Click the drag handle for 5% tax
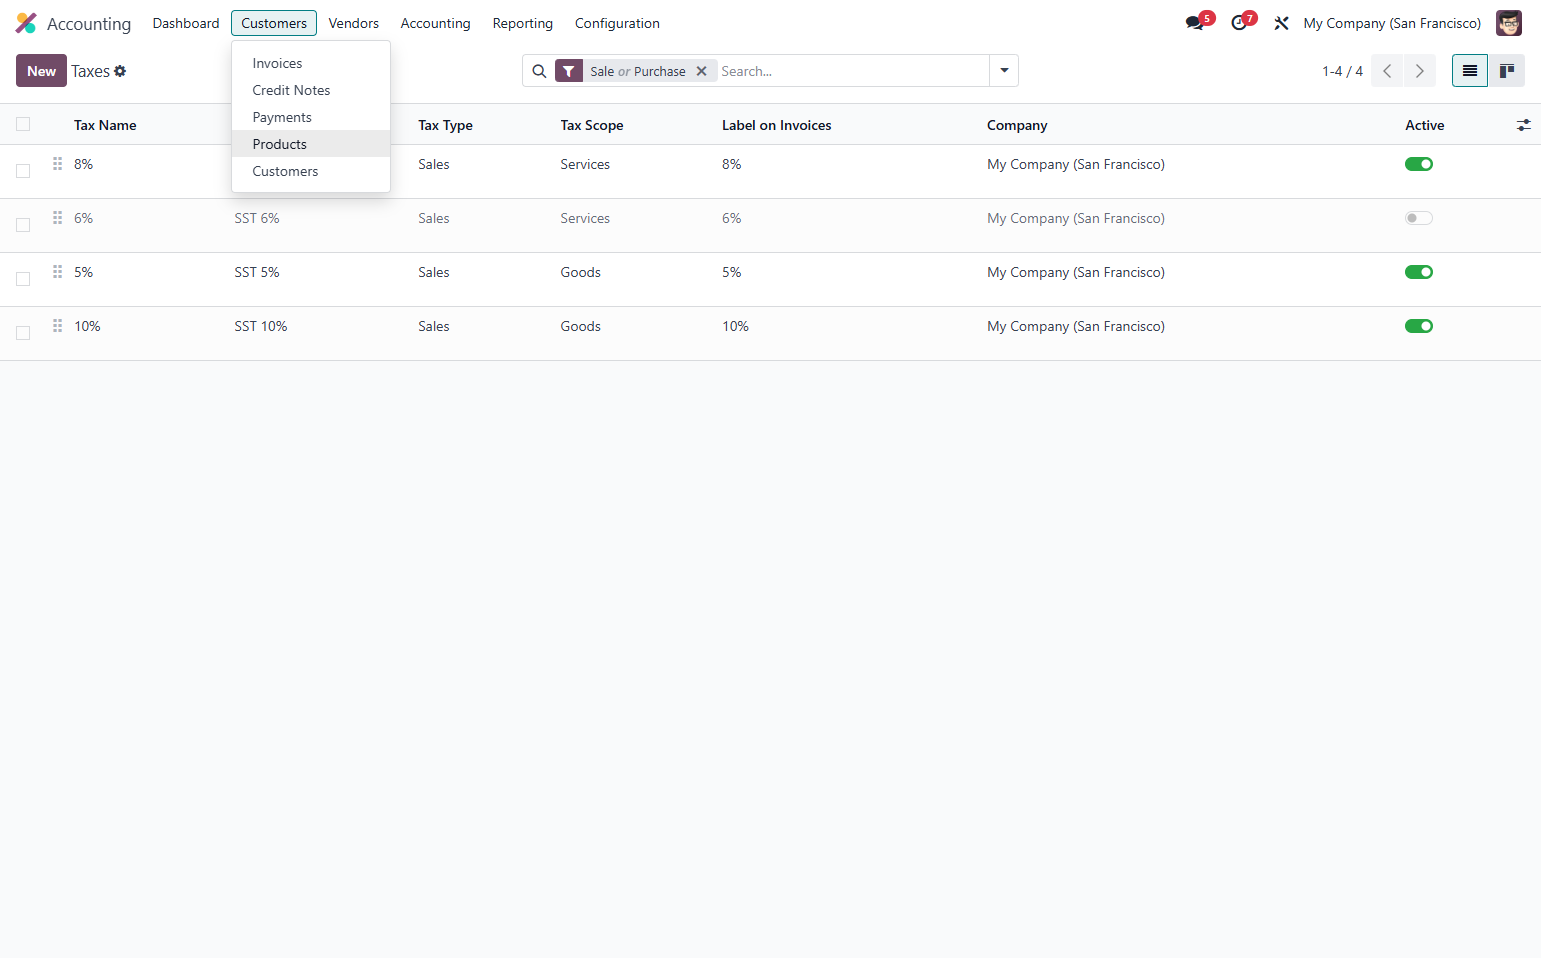The width and height of the screenshot is (1541, 958). (57, 272)
